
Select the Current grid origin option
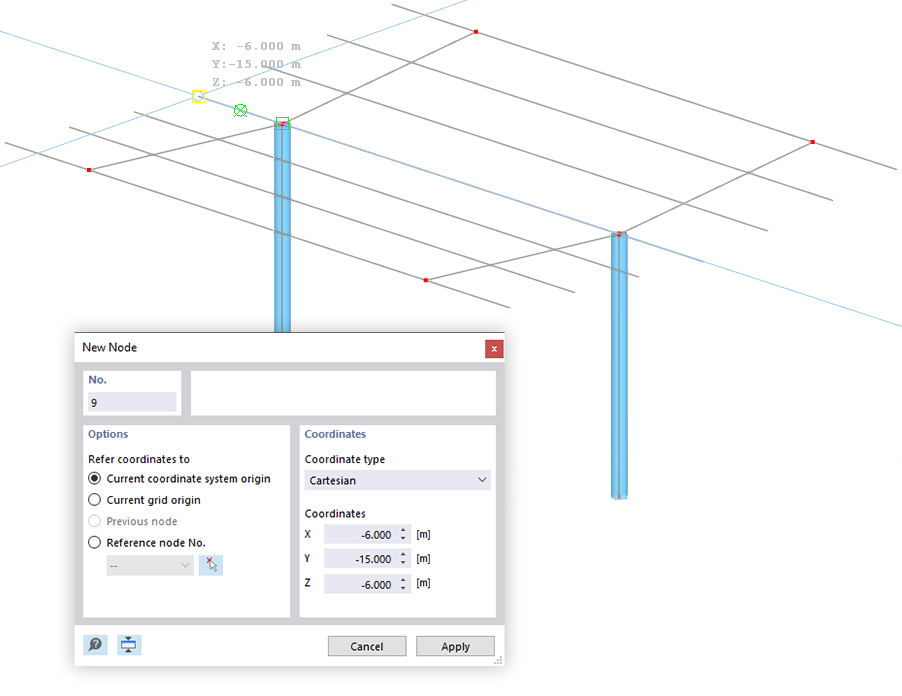(94, 499)
